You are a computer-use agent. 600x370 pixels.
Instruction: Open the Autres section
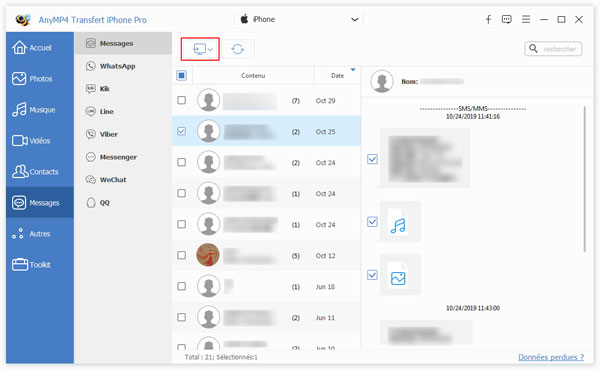[x=39, y=234]
